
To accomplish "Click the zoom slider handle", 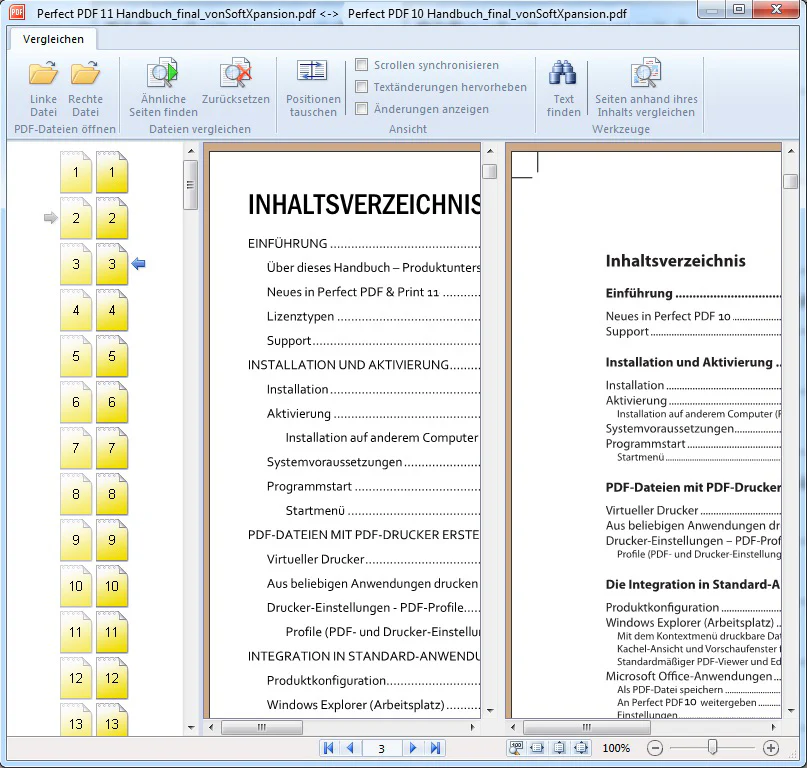I will pos(712,747).
